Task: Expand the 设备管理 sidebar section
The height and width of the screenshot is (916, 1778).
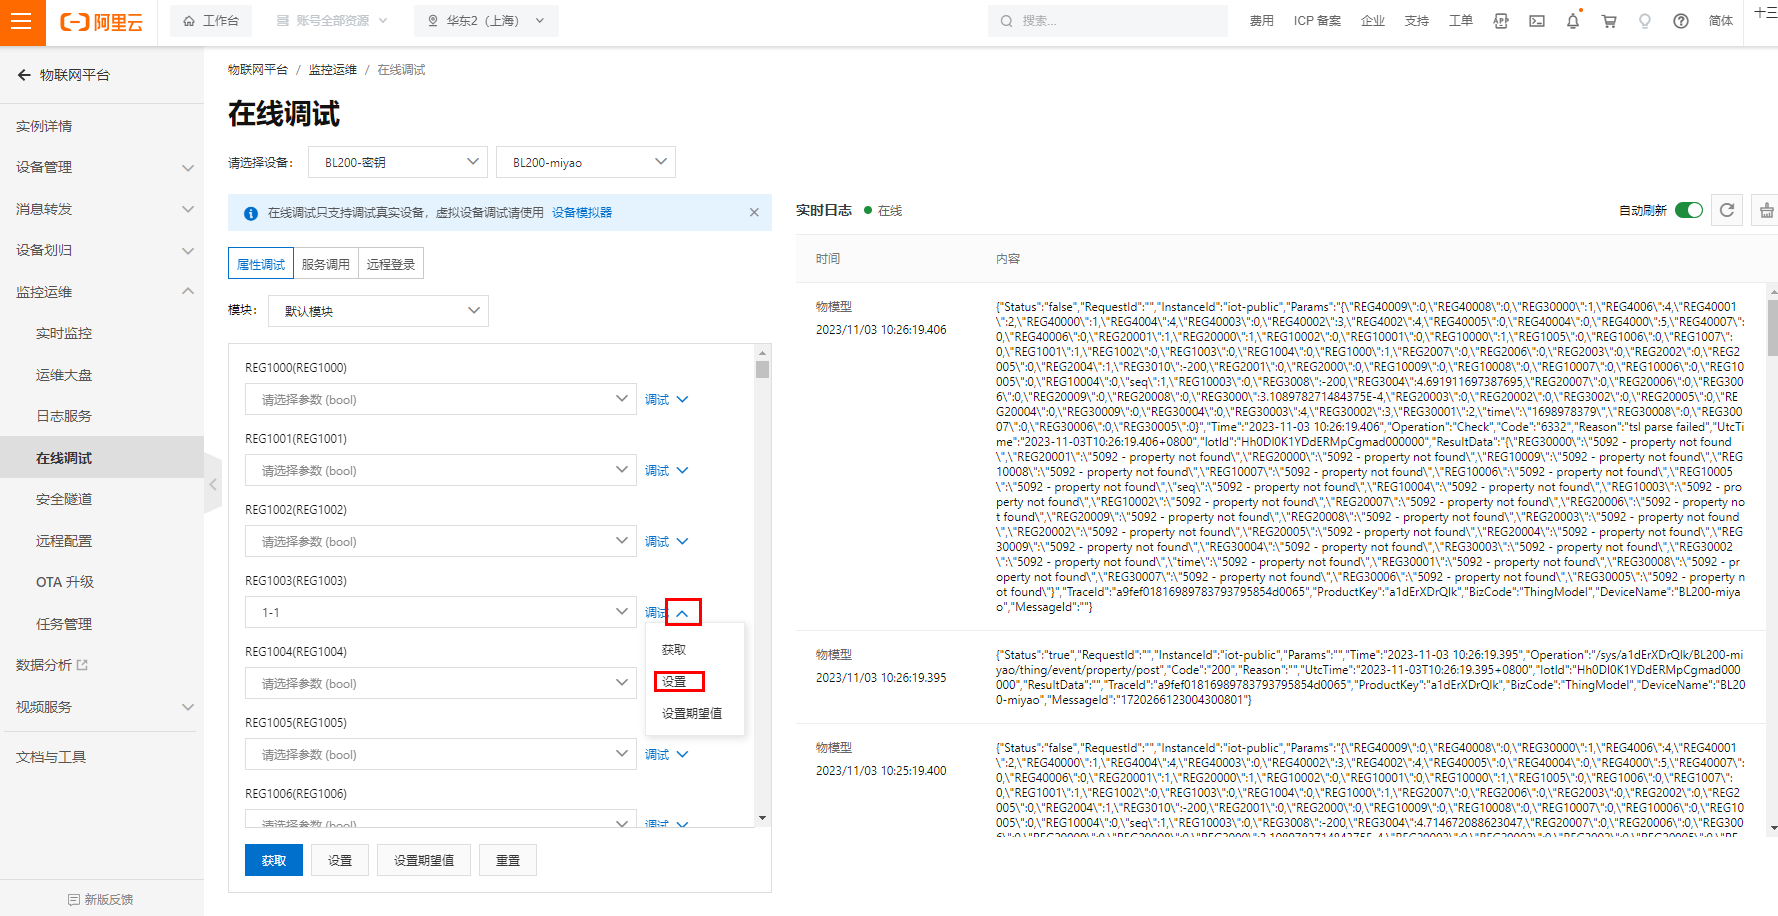Action: [102, 167]
